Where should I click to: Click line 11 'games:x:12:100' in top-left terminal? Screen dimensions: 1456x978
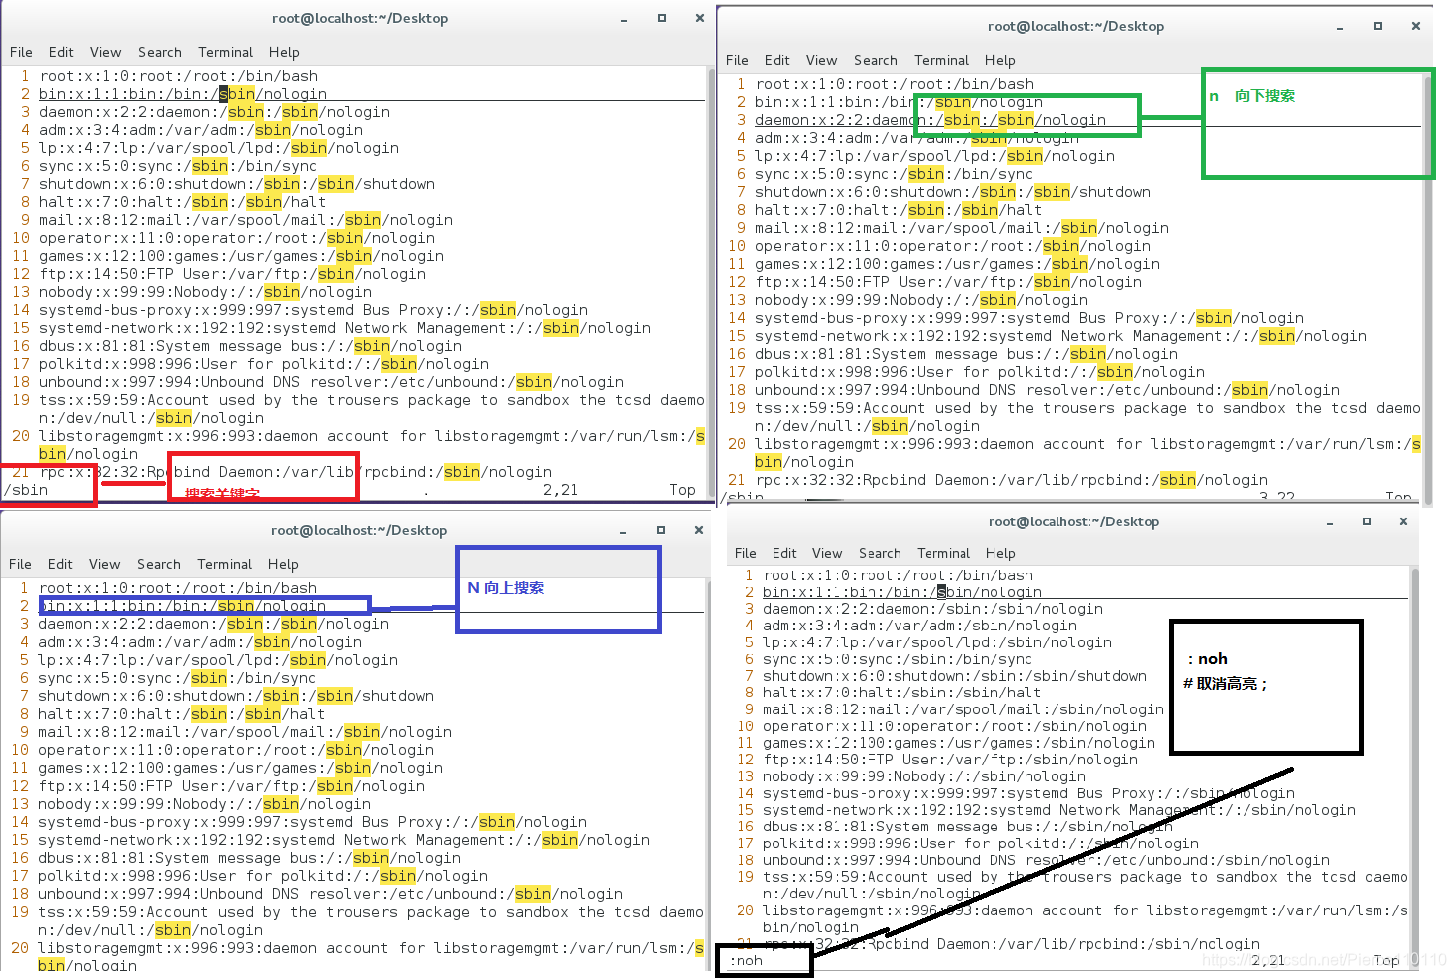click(241, 256)
